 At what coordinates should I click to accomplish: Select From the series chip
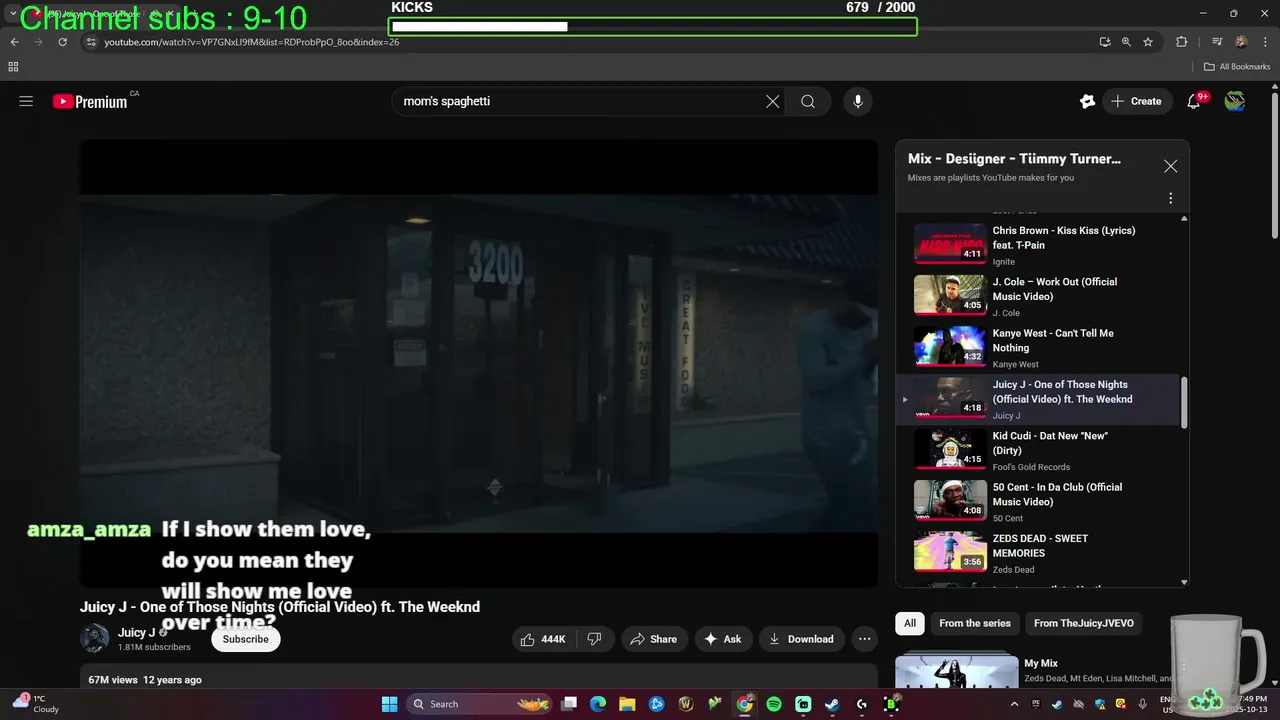coord(975,623)
